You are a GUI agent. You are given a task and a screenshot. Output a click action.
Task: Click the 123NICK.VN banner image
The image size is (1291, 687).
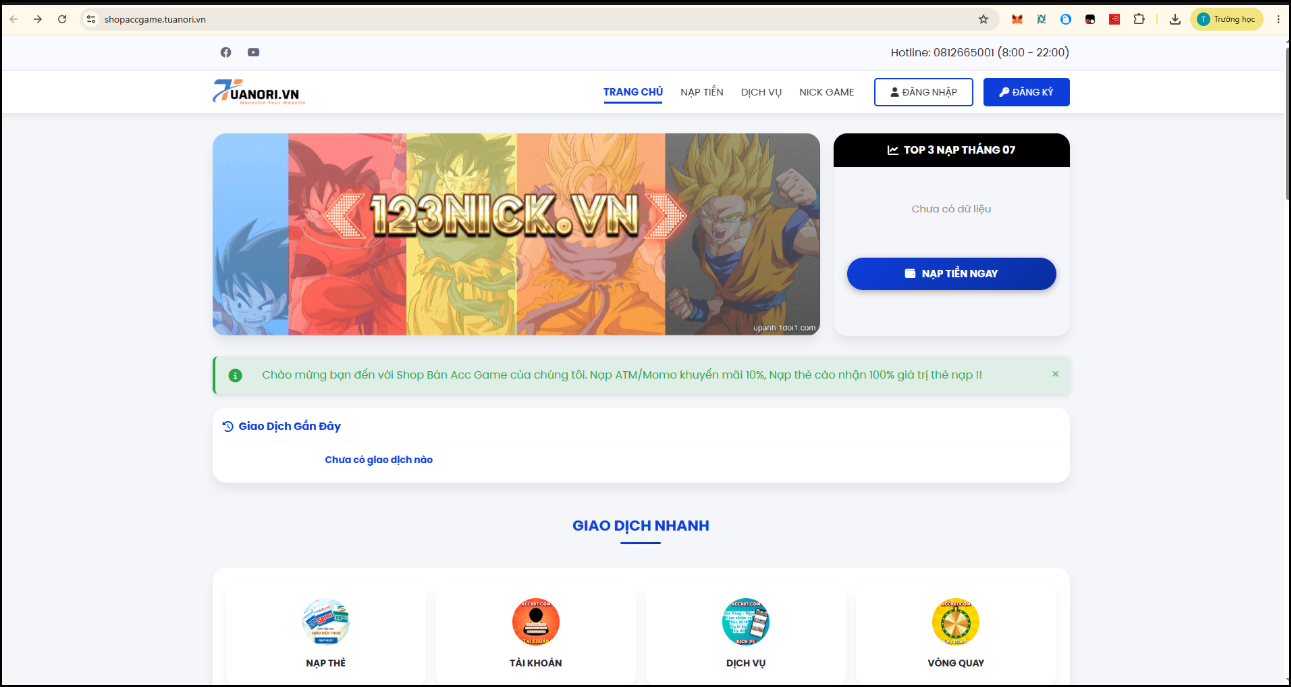pyautogui.click(x=516, y=234)
